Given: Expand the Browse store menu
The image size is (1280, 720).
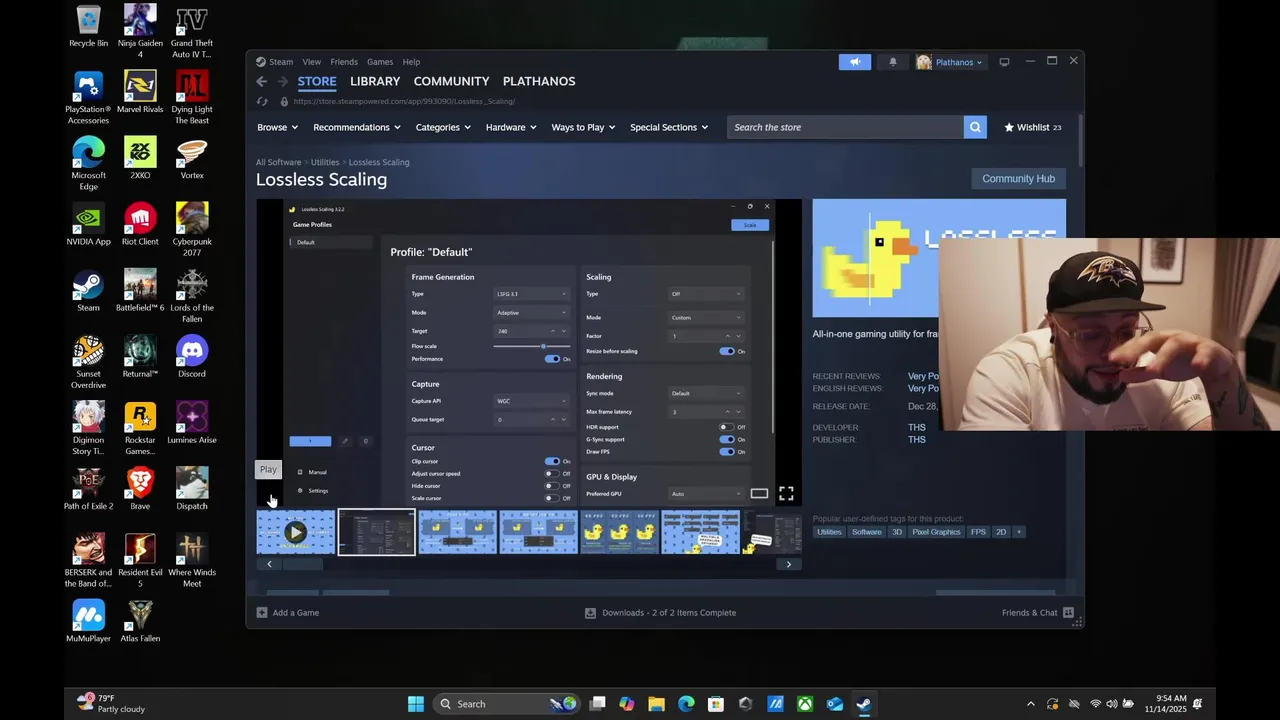Looking at the screenshot, I should (x=277, y=127).
